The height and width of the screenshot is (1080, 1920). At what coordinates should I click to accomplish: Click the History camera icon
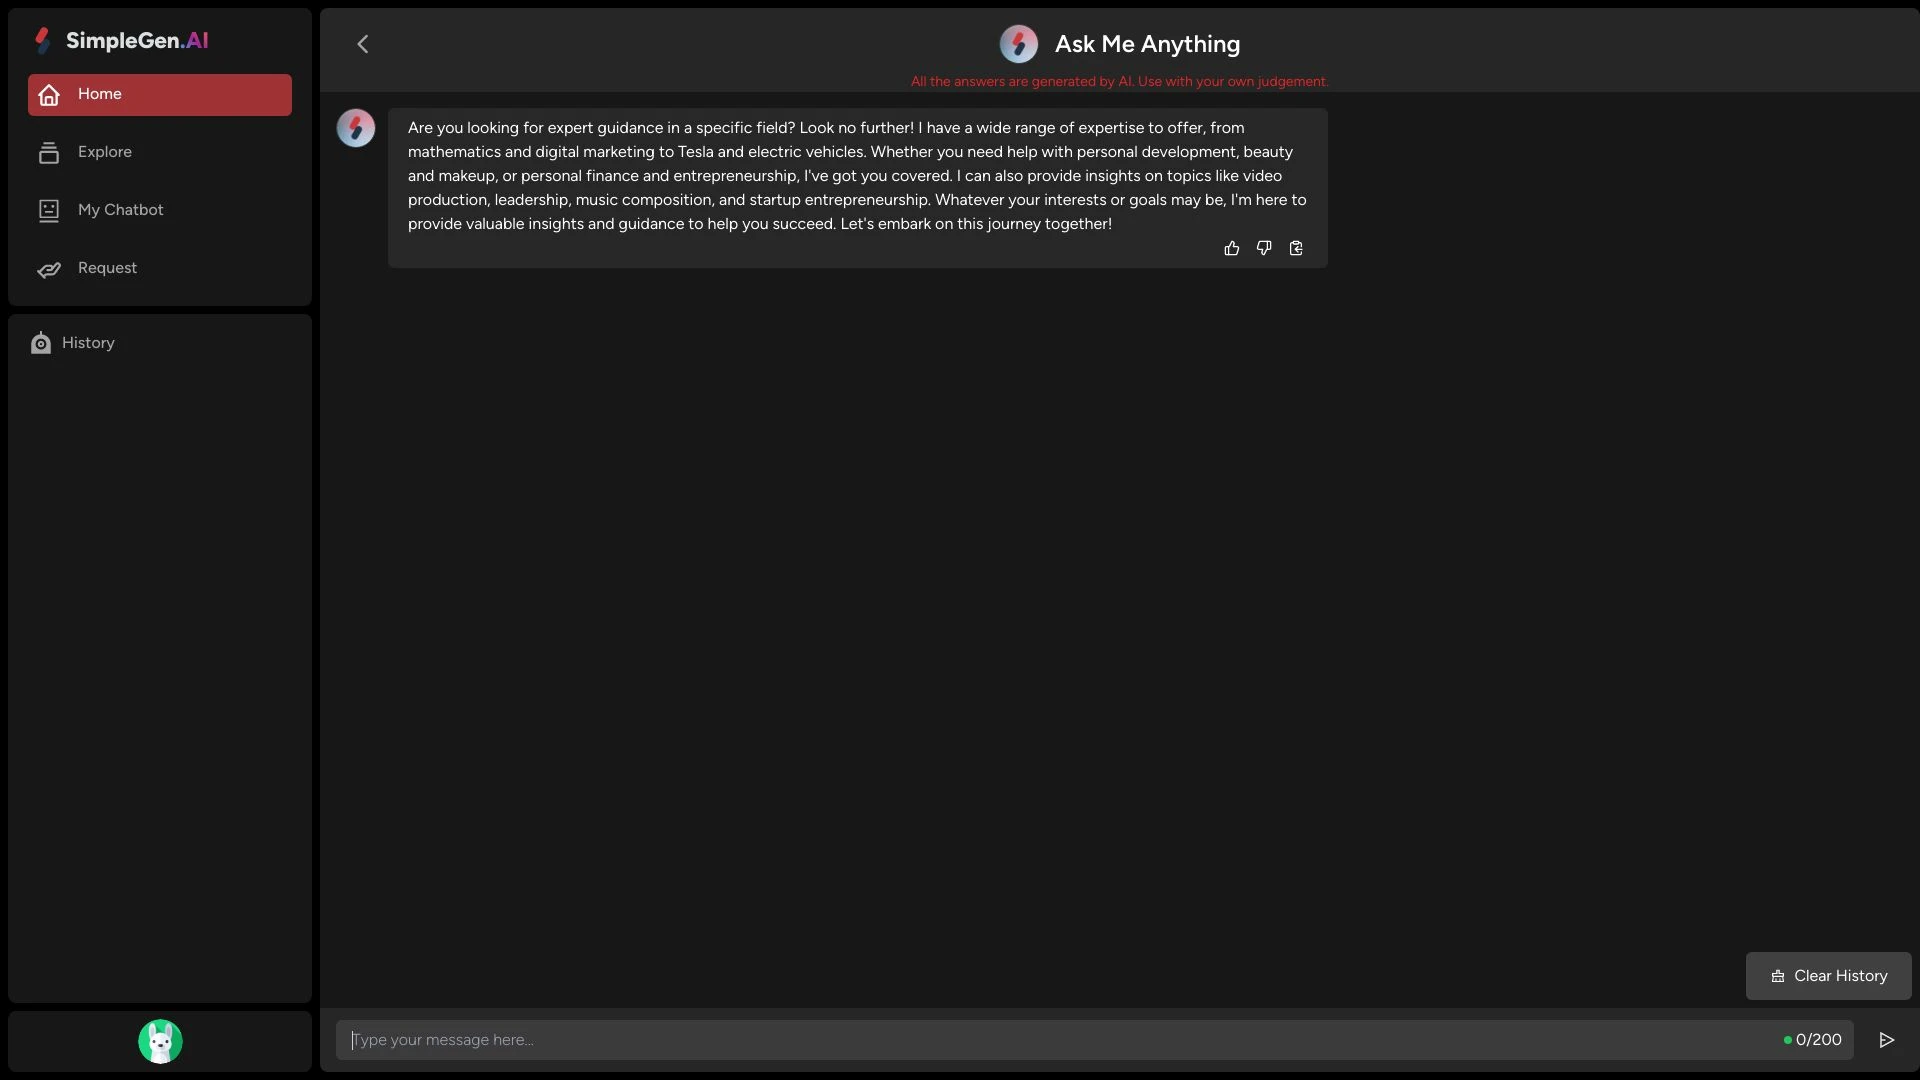pyautogui.click(x=41, y=343)
